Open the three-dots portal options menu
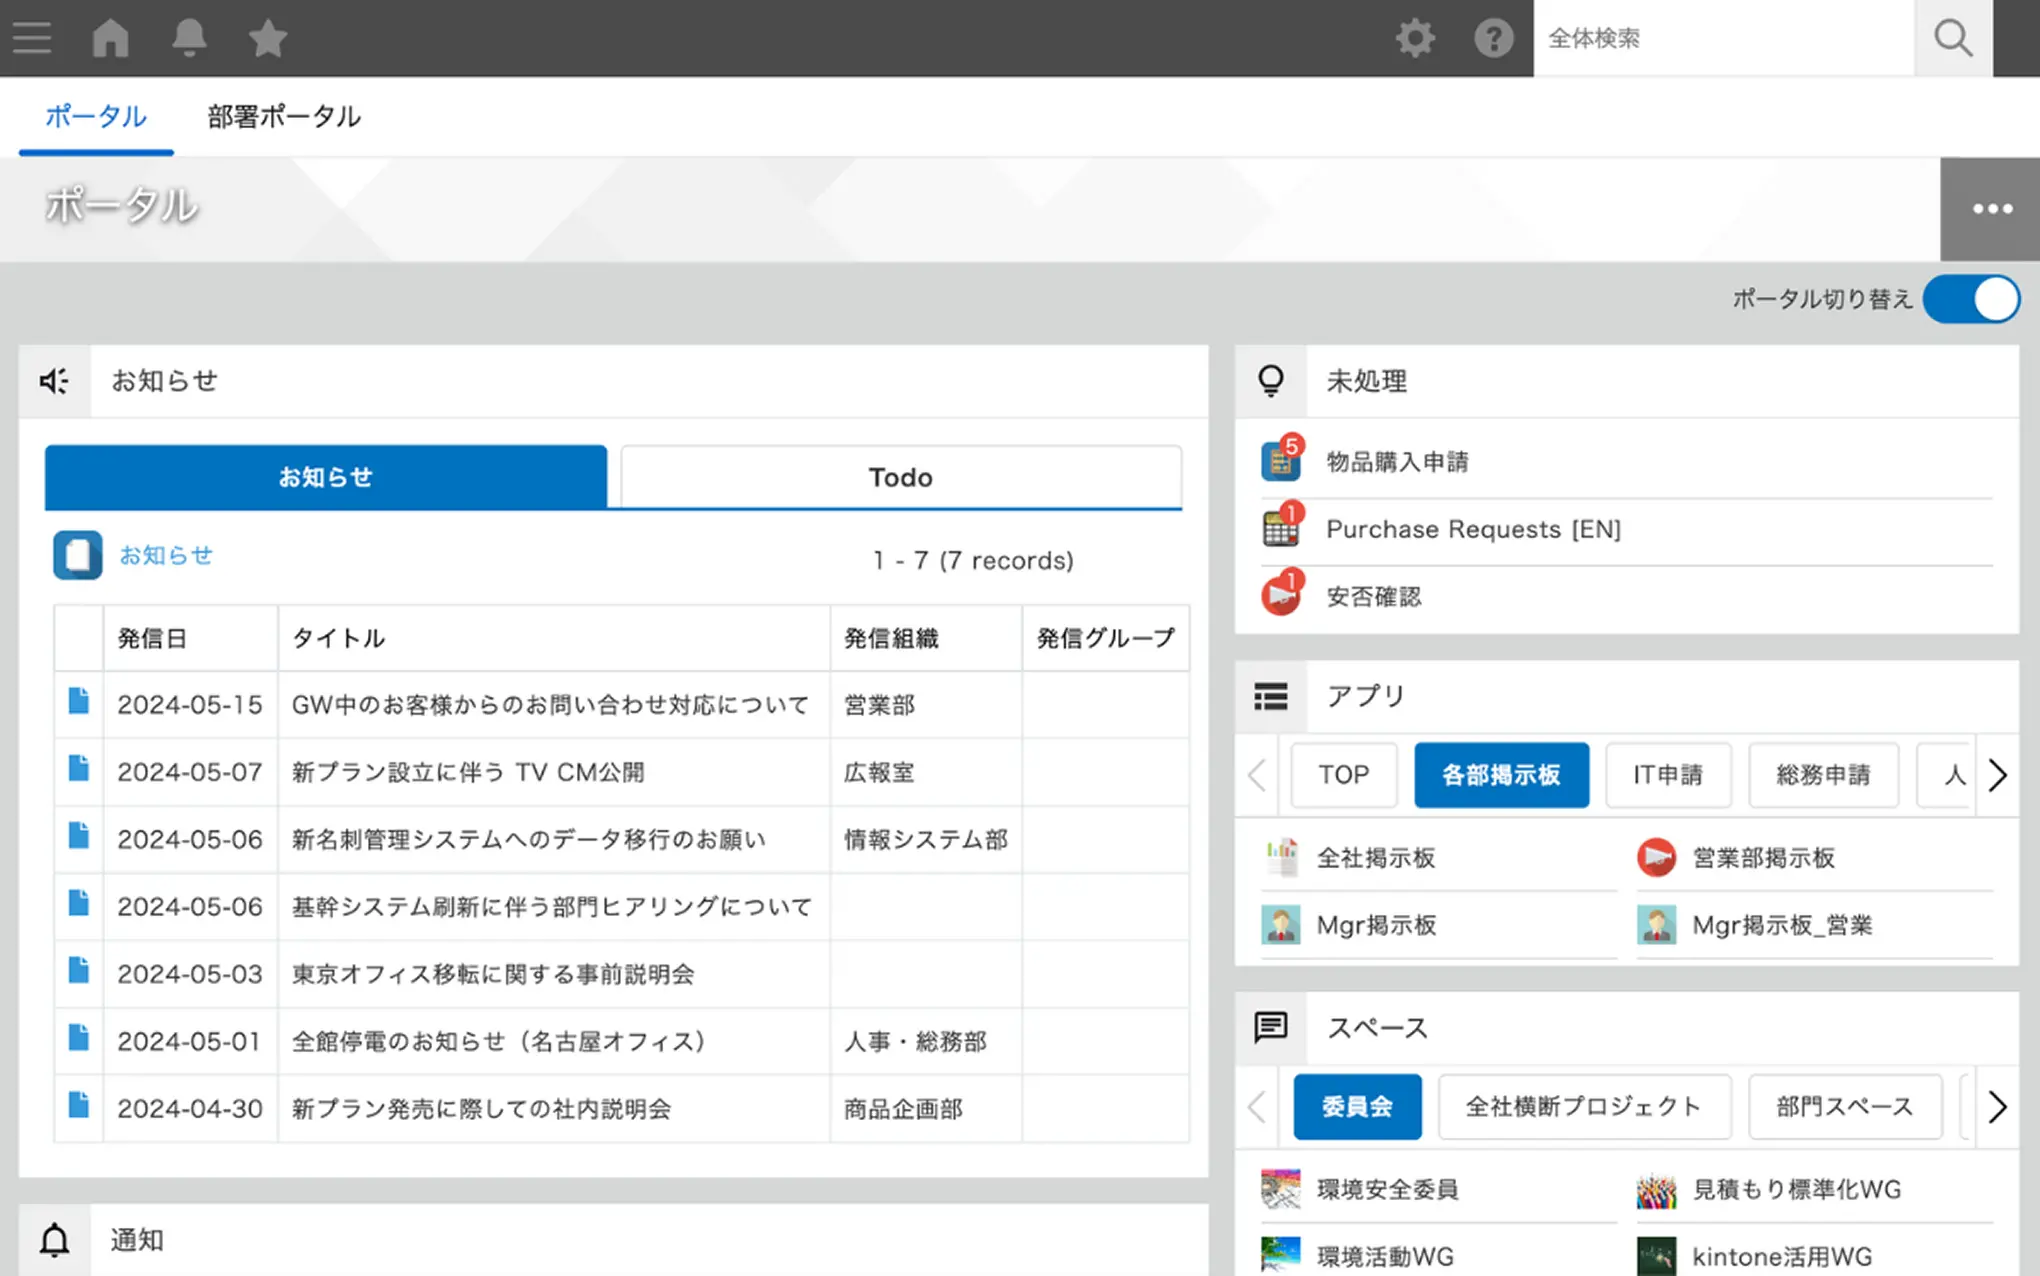2040x1276 pixels. pyautogui.click(x=1991, y=209)
